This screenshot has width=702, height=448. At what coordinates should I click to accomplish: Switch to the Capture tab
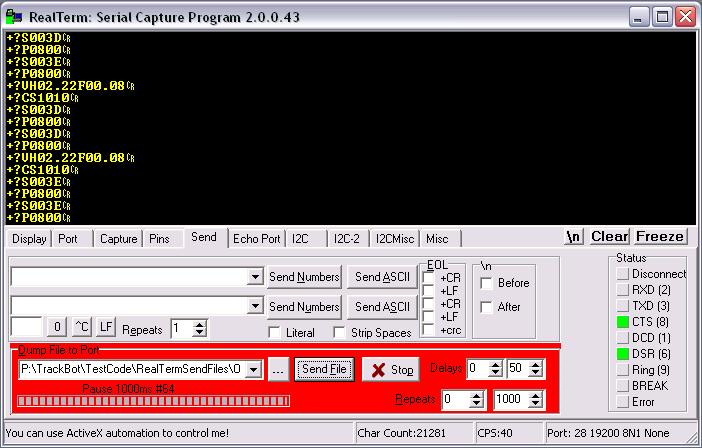[x=118, y=238]
